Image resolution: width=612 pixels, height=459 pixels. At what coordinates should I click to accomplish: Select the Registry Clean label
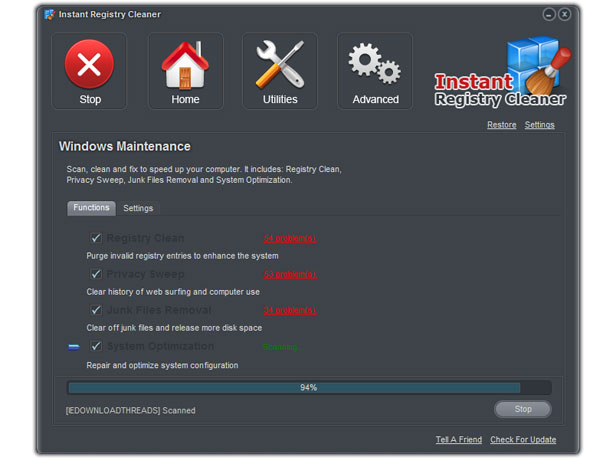[x=145, y=238]
